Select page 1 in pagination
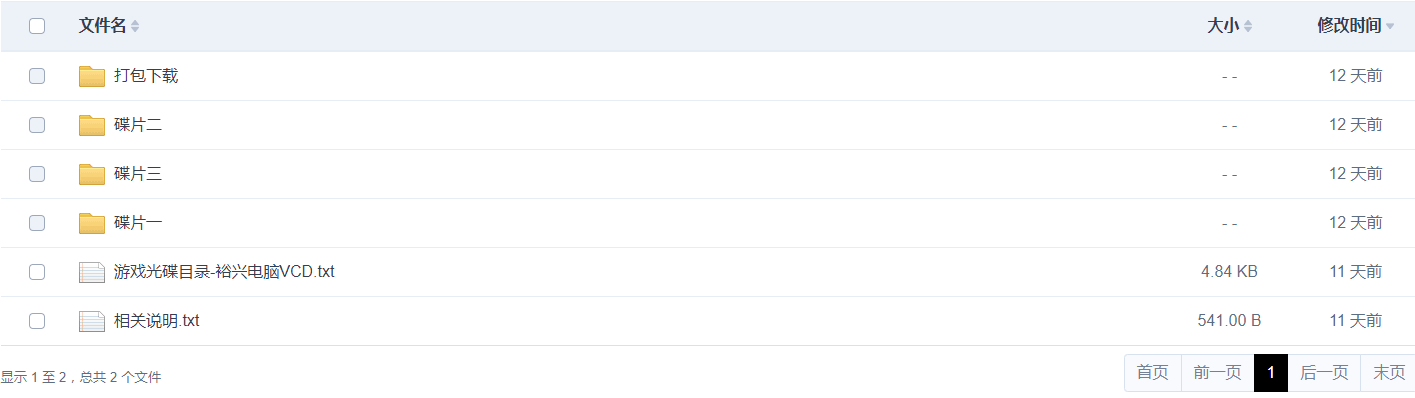The width and height of the screenshot is (1415, 398). click(x=1271, y=373)
